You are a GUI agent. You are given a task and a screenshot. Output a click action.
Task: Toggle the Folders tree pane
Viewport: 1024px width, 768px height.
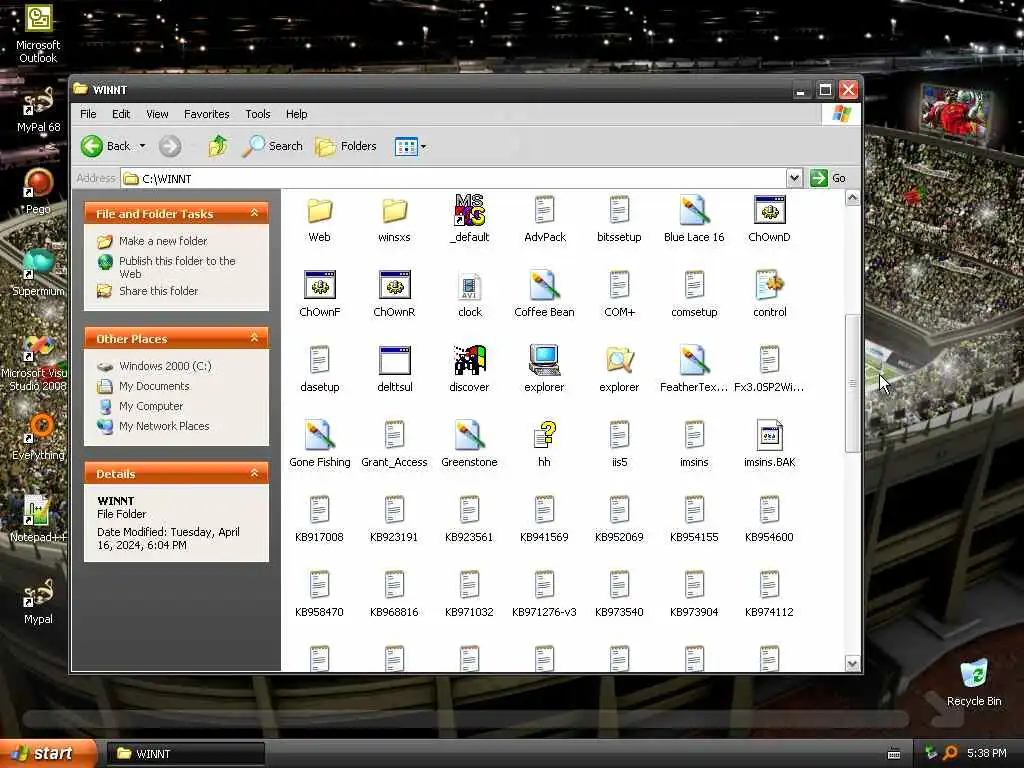click(346, 146)
